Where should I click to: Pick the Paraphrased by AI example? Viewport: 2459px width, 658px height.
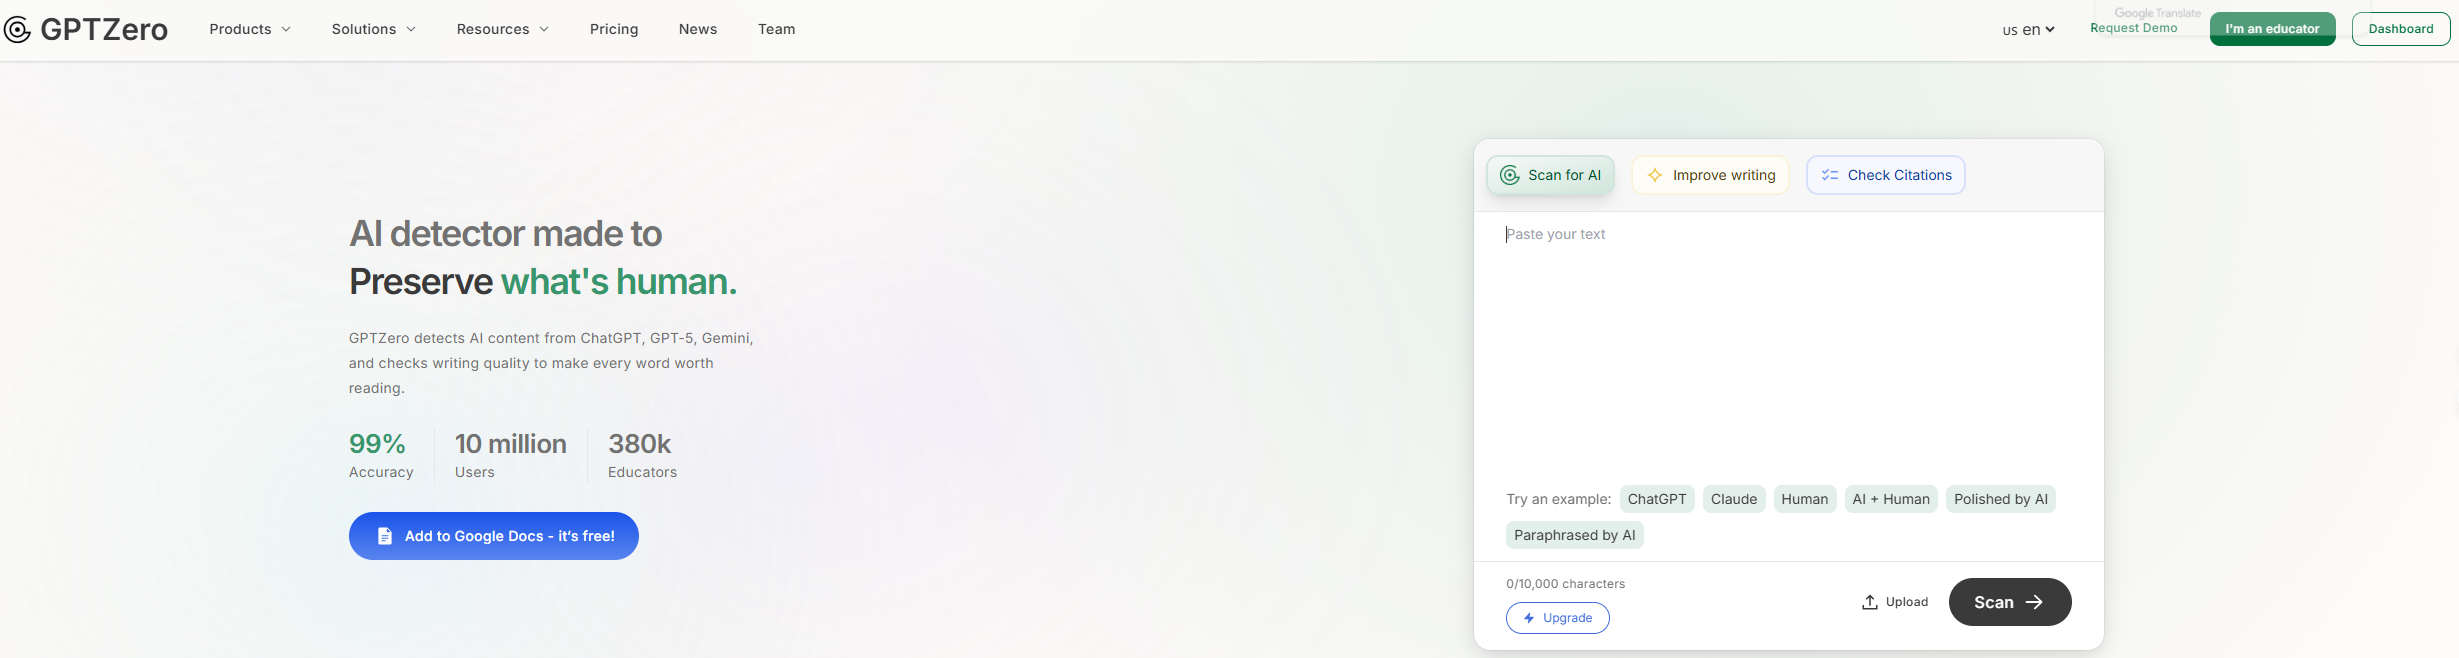tap(1574, 535)
